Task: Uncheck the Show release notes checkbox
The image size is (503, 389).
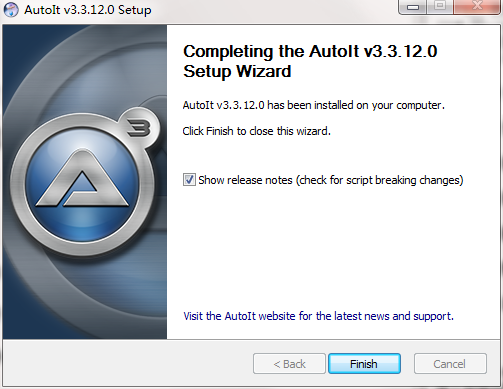Action: point(189,180)
